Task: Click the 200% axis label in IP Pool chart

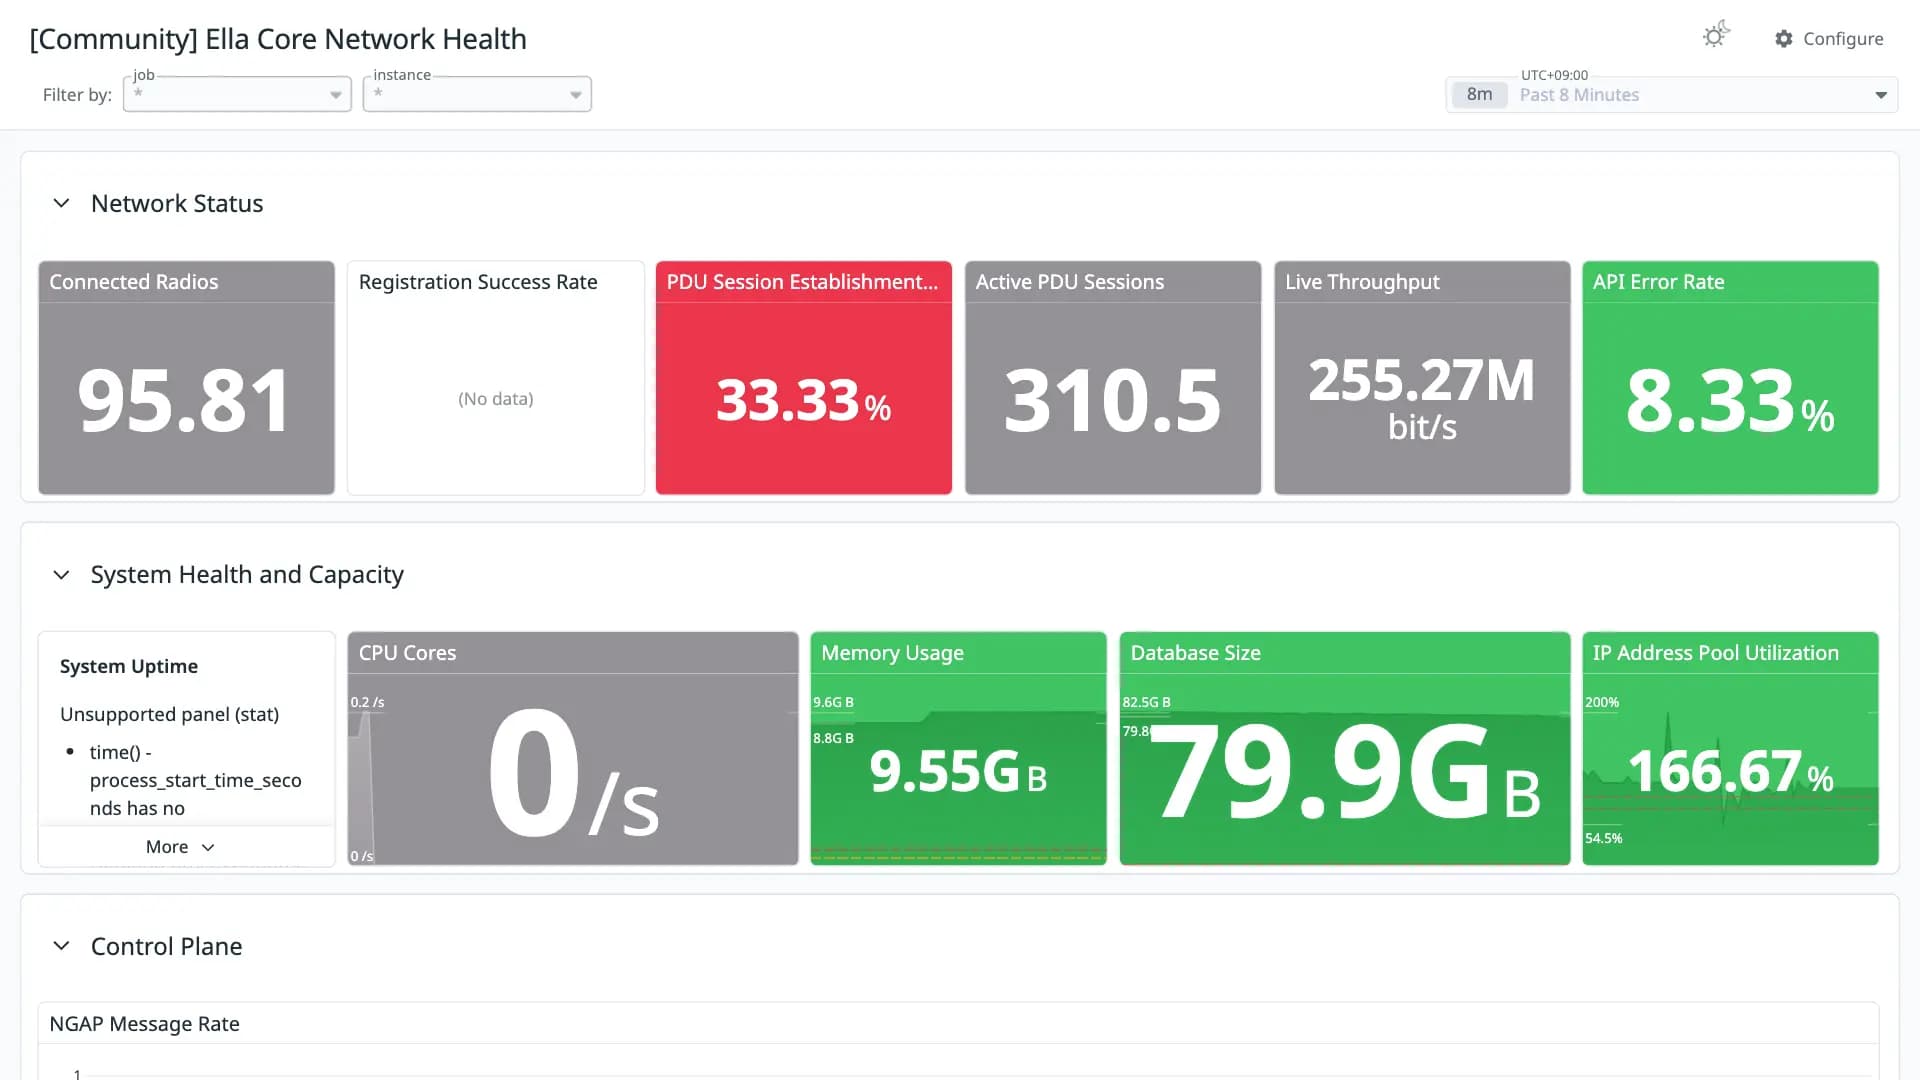Action: [1602, 702]
